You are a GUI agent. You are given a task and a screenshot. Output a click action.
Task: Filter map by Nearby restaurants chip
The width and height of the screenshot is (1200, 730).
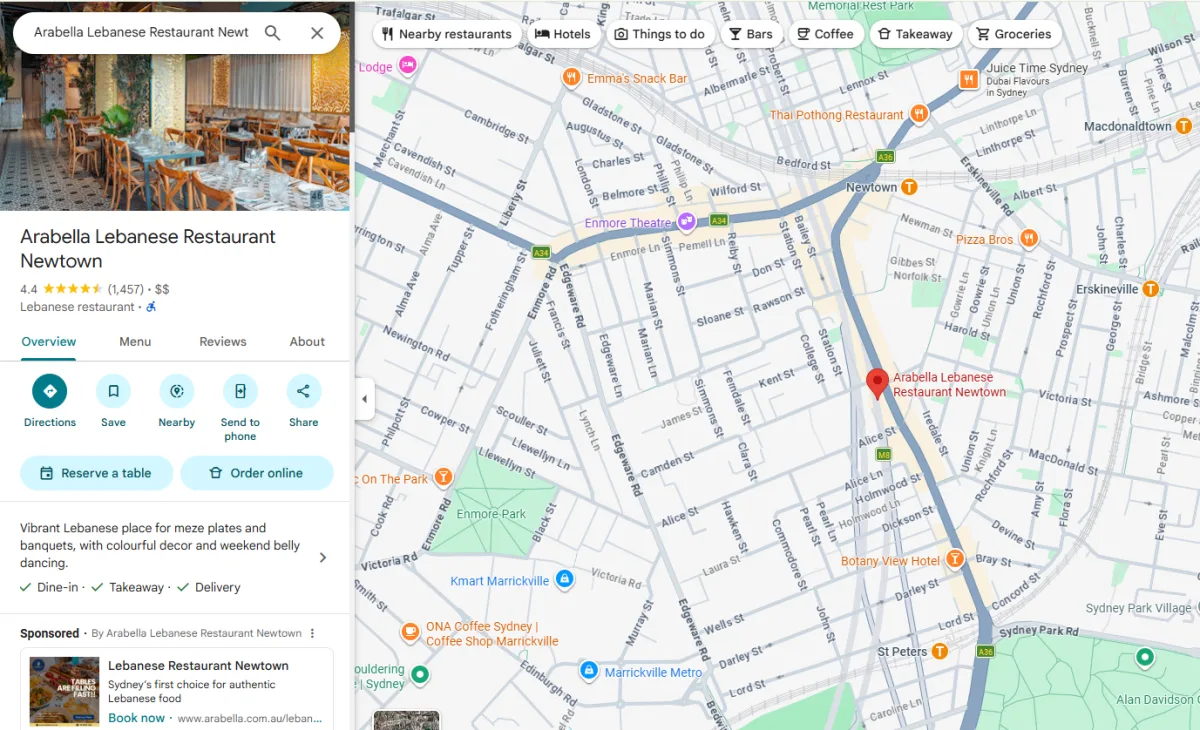pos(447,34)
